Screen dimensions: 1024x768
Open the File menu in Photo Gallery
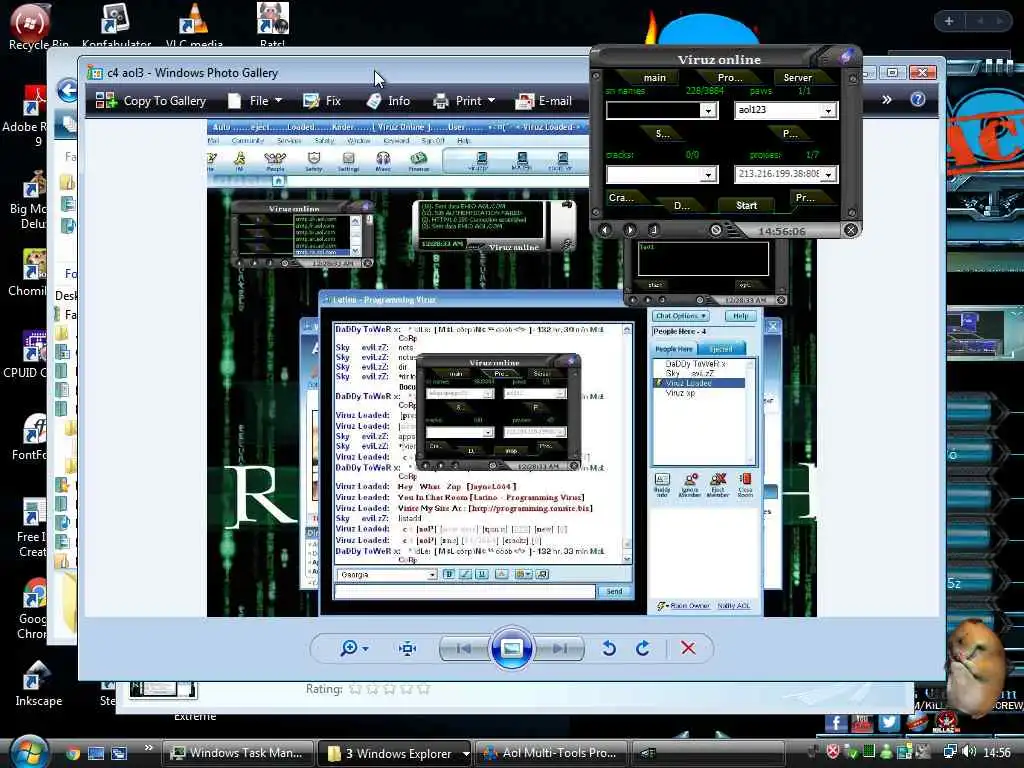click(x=254, y=101)
